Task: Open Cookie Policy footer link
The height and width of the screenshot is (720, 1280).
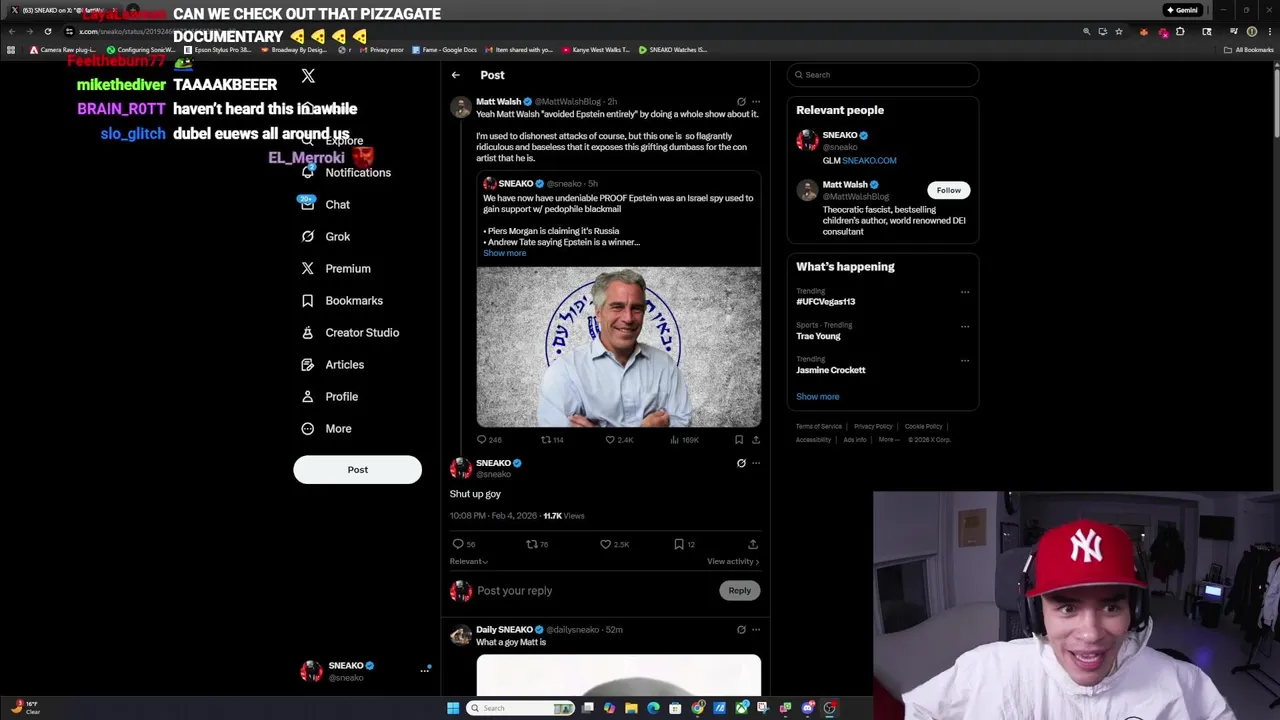Action: click(923, 427)
